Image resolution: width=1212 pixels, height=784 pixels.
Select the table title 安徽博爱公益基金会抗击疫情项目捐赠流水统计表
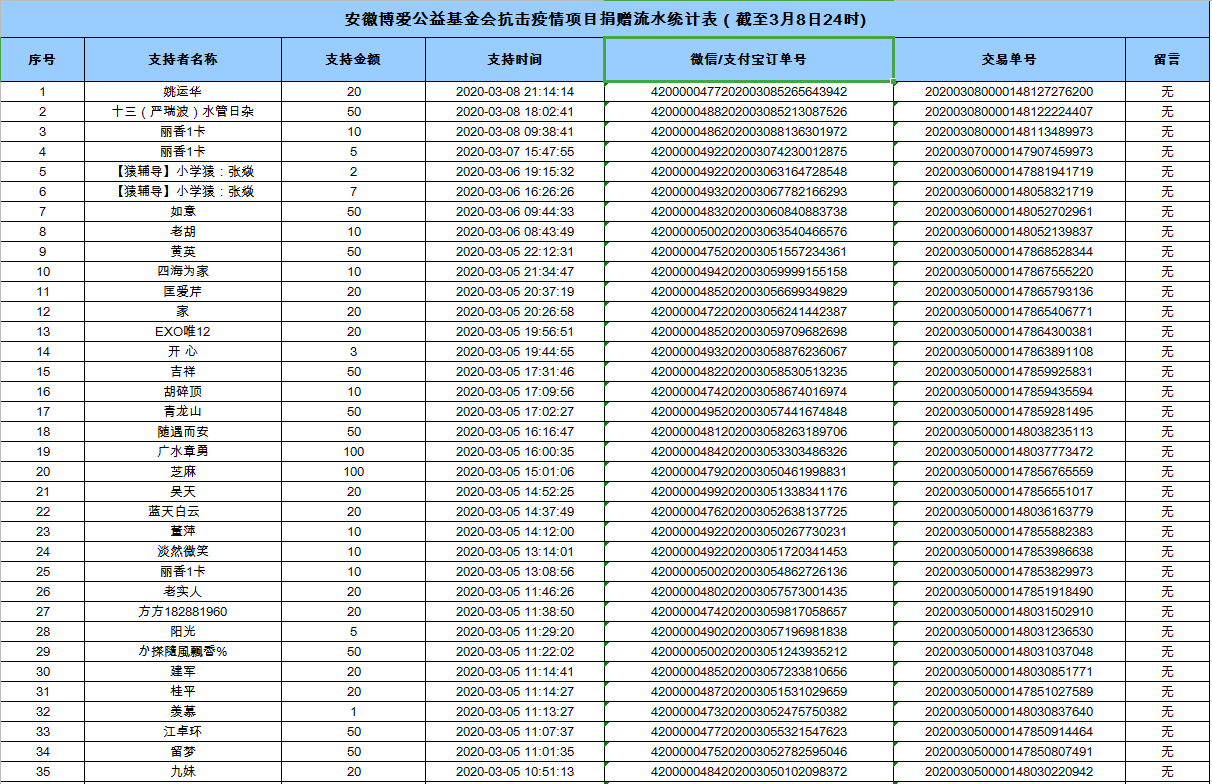[605, 19]
